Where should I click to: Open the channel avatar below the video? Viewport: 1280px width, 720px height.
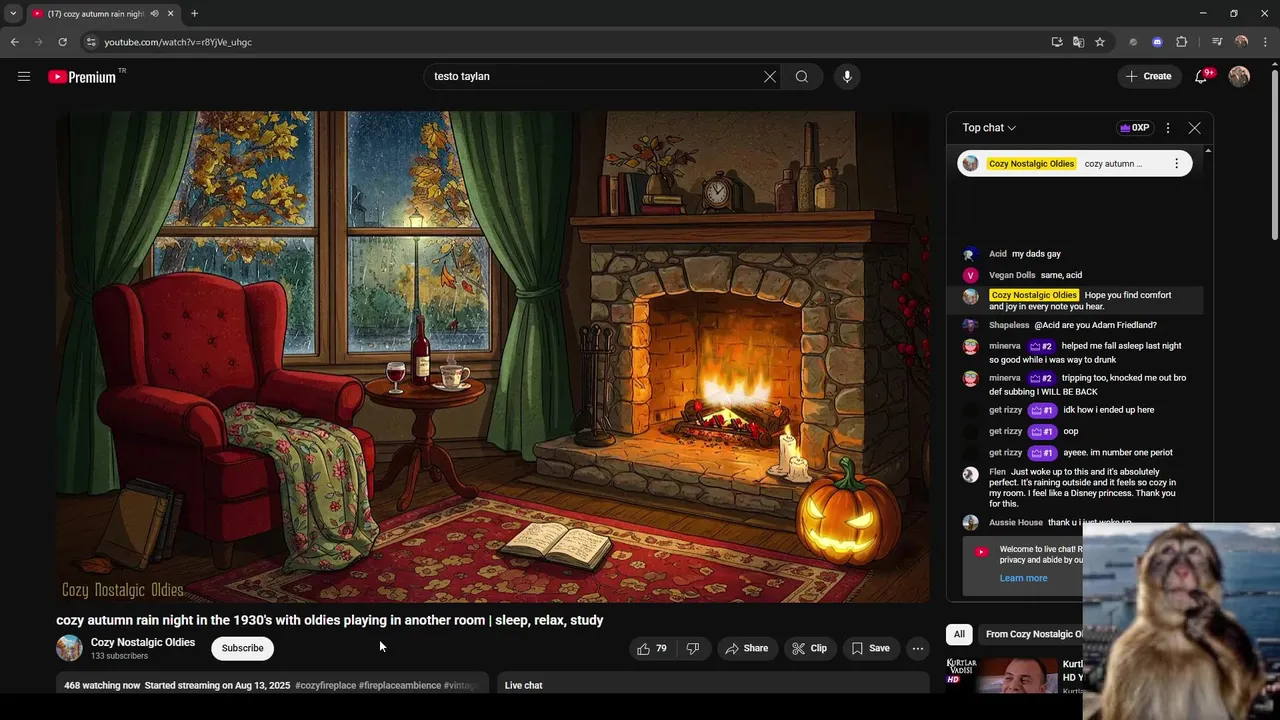[x=69, y=648]
